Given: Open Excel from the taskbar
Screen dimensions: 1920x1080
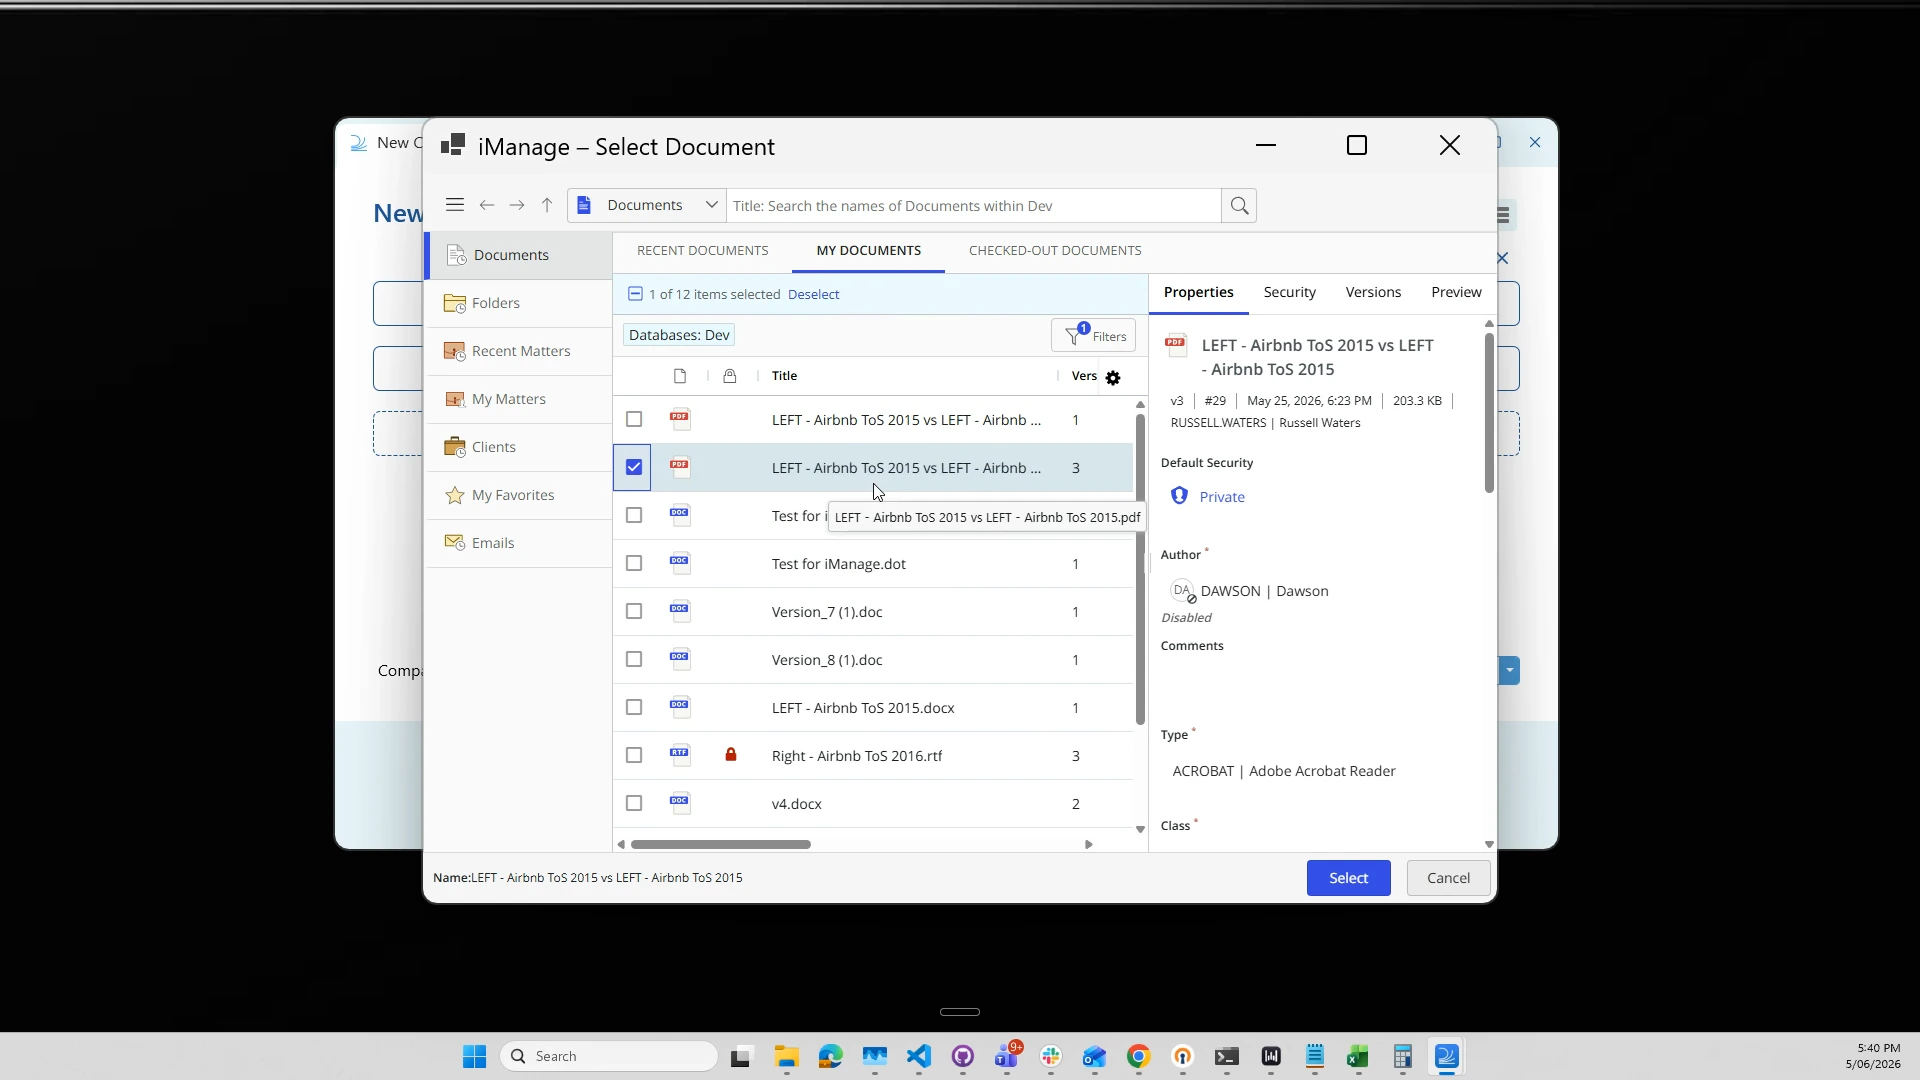Looking at the screenshot, I should (1358, 1057).
